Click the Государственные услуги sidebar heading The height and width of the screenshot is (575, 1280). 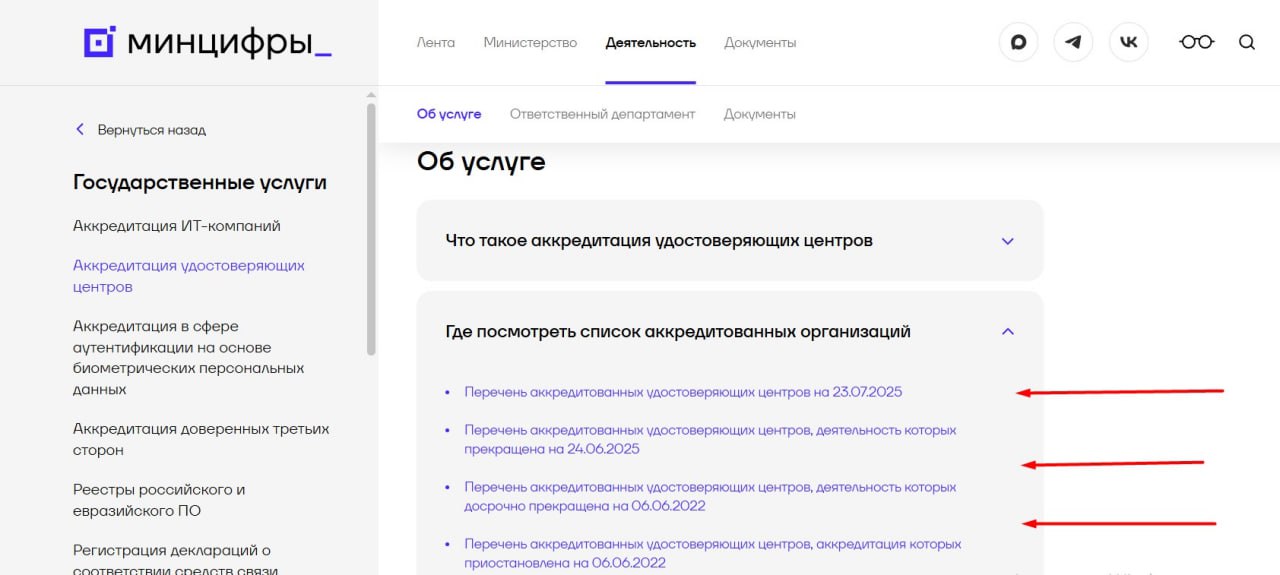point(200,182)
